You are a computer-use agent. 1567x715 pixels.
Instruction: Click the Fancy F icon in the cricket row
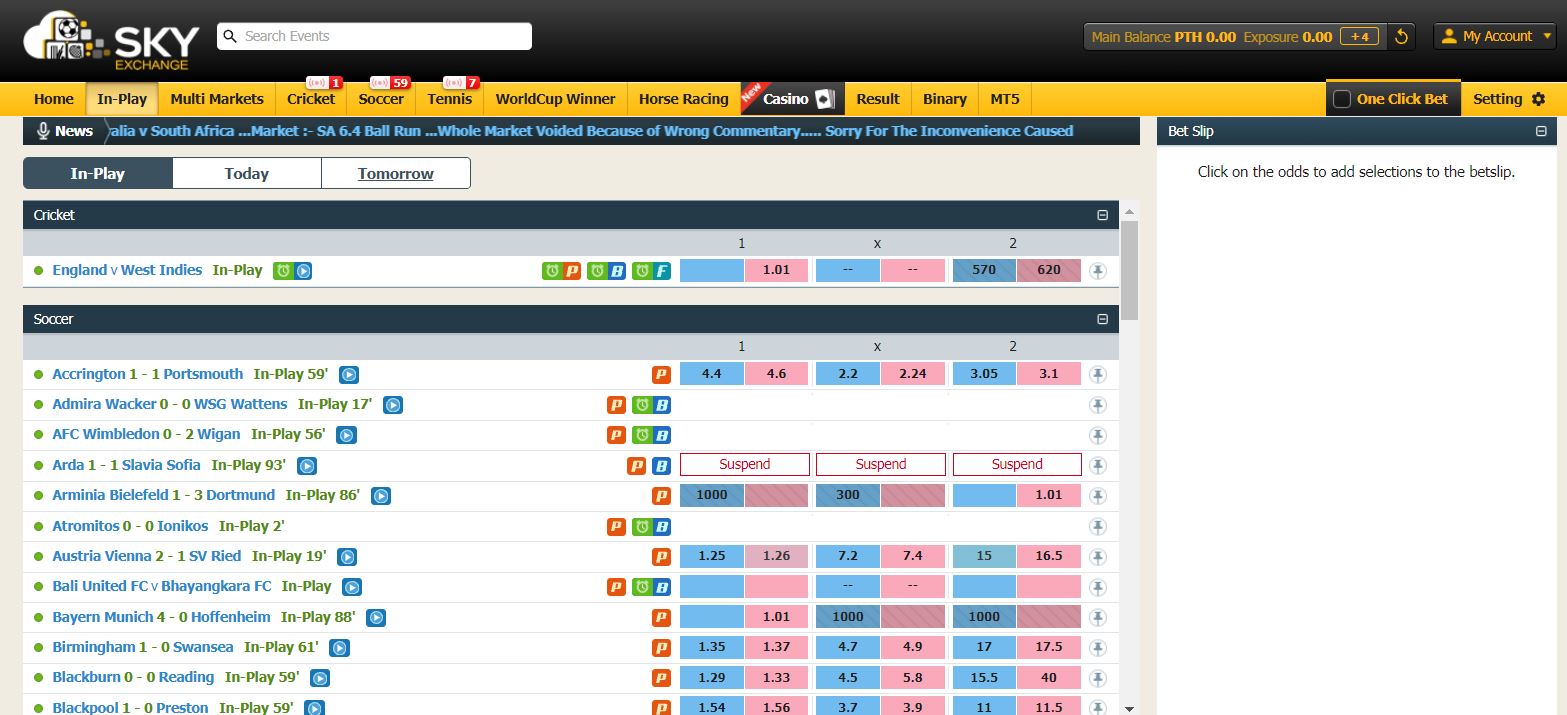click(661, 271)
